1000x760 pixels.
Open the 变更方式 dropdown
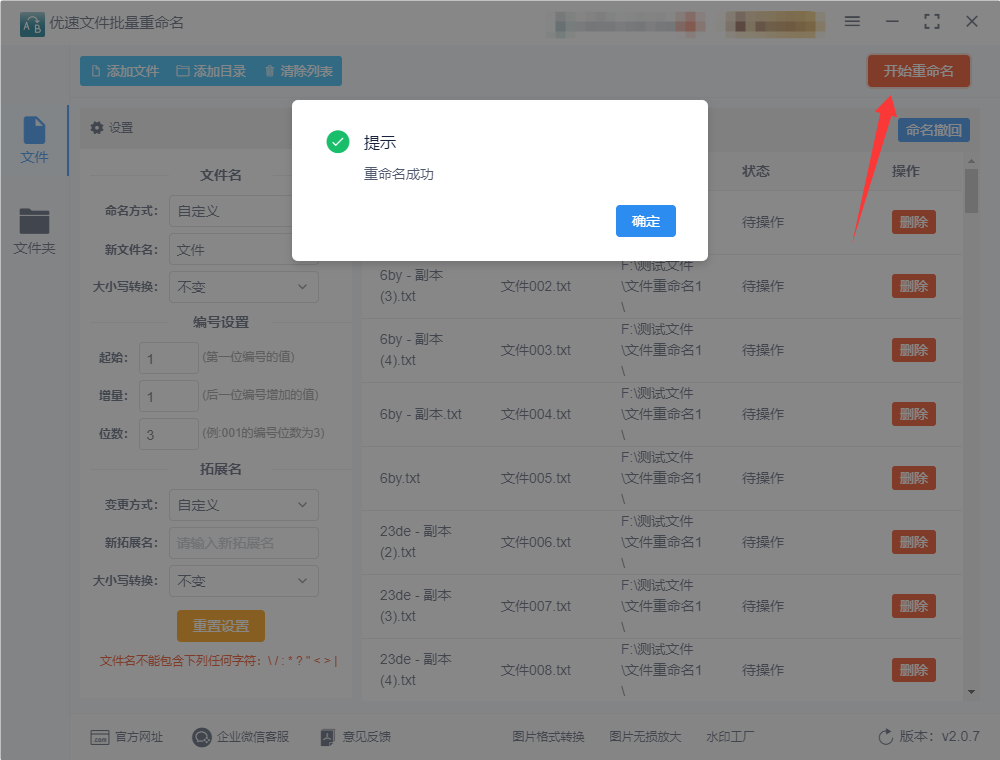click(244, 505)
